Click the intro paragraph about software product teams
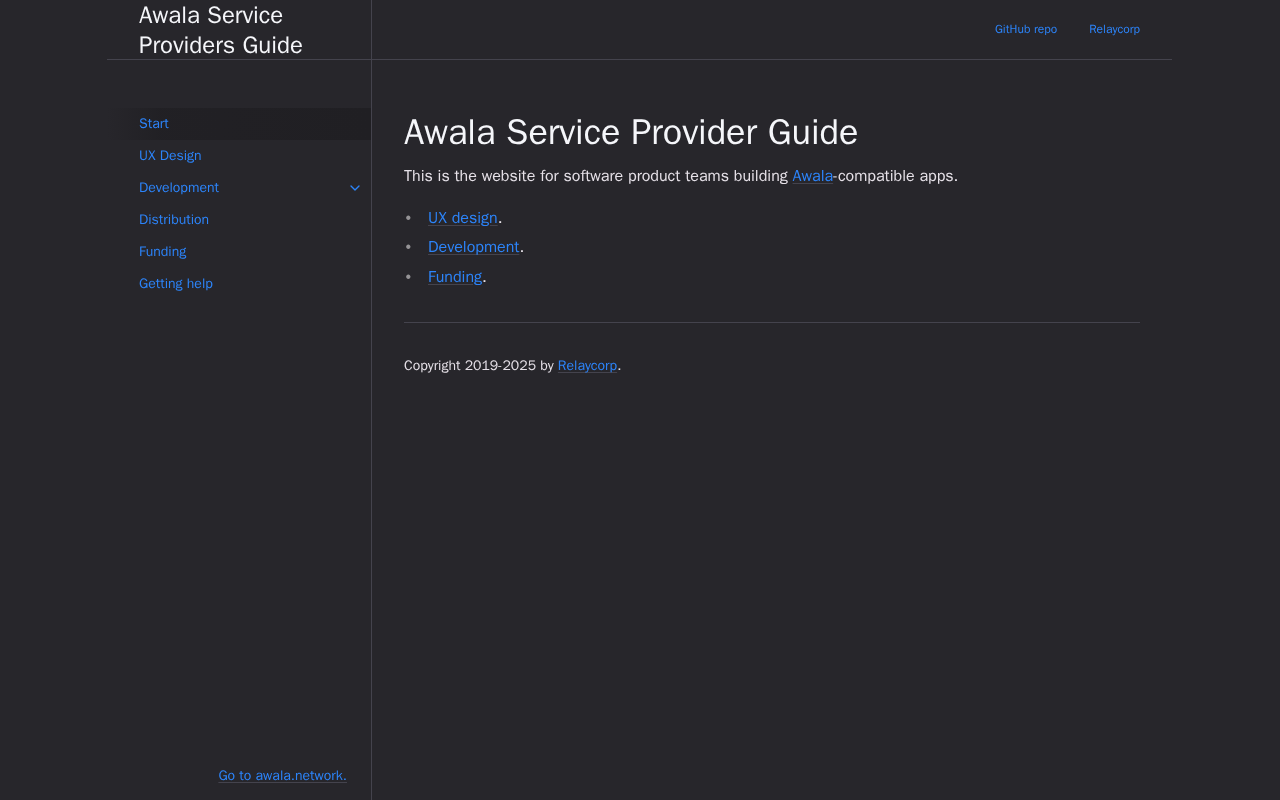This screenshot has height=800, width=1280. pyautogui.click(x=600, y=176)
